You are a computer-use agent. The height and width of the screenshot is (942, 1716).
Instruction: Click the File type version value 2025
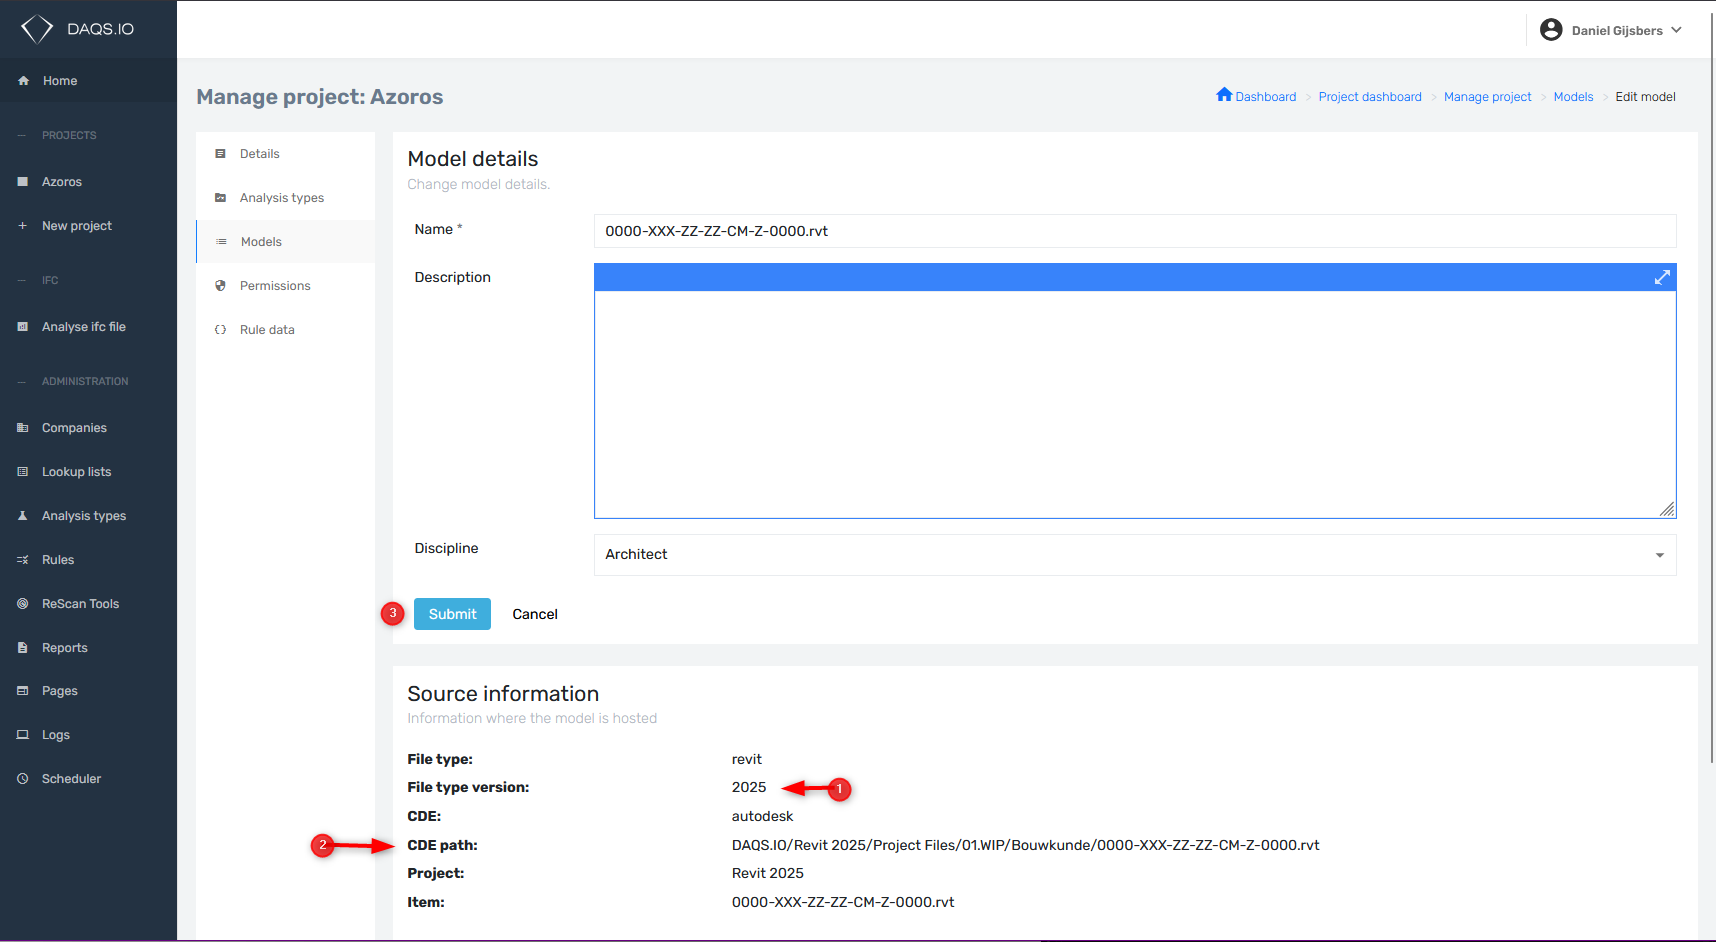[749, 788]
